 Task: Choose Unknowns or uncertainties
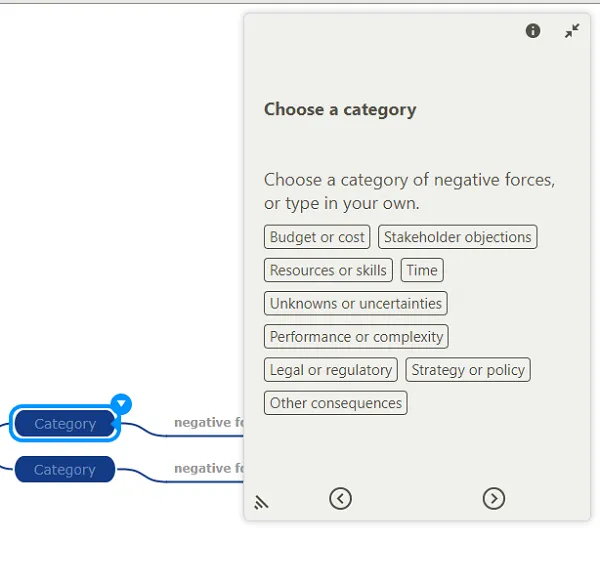355,303
